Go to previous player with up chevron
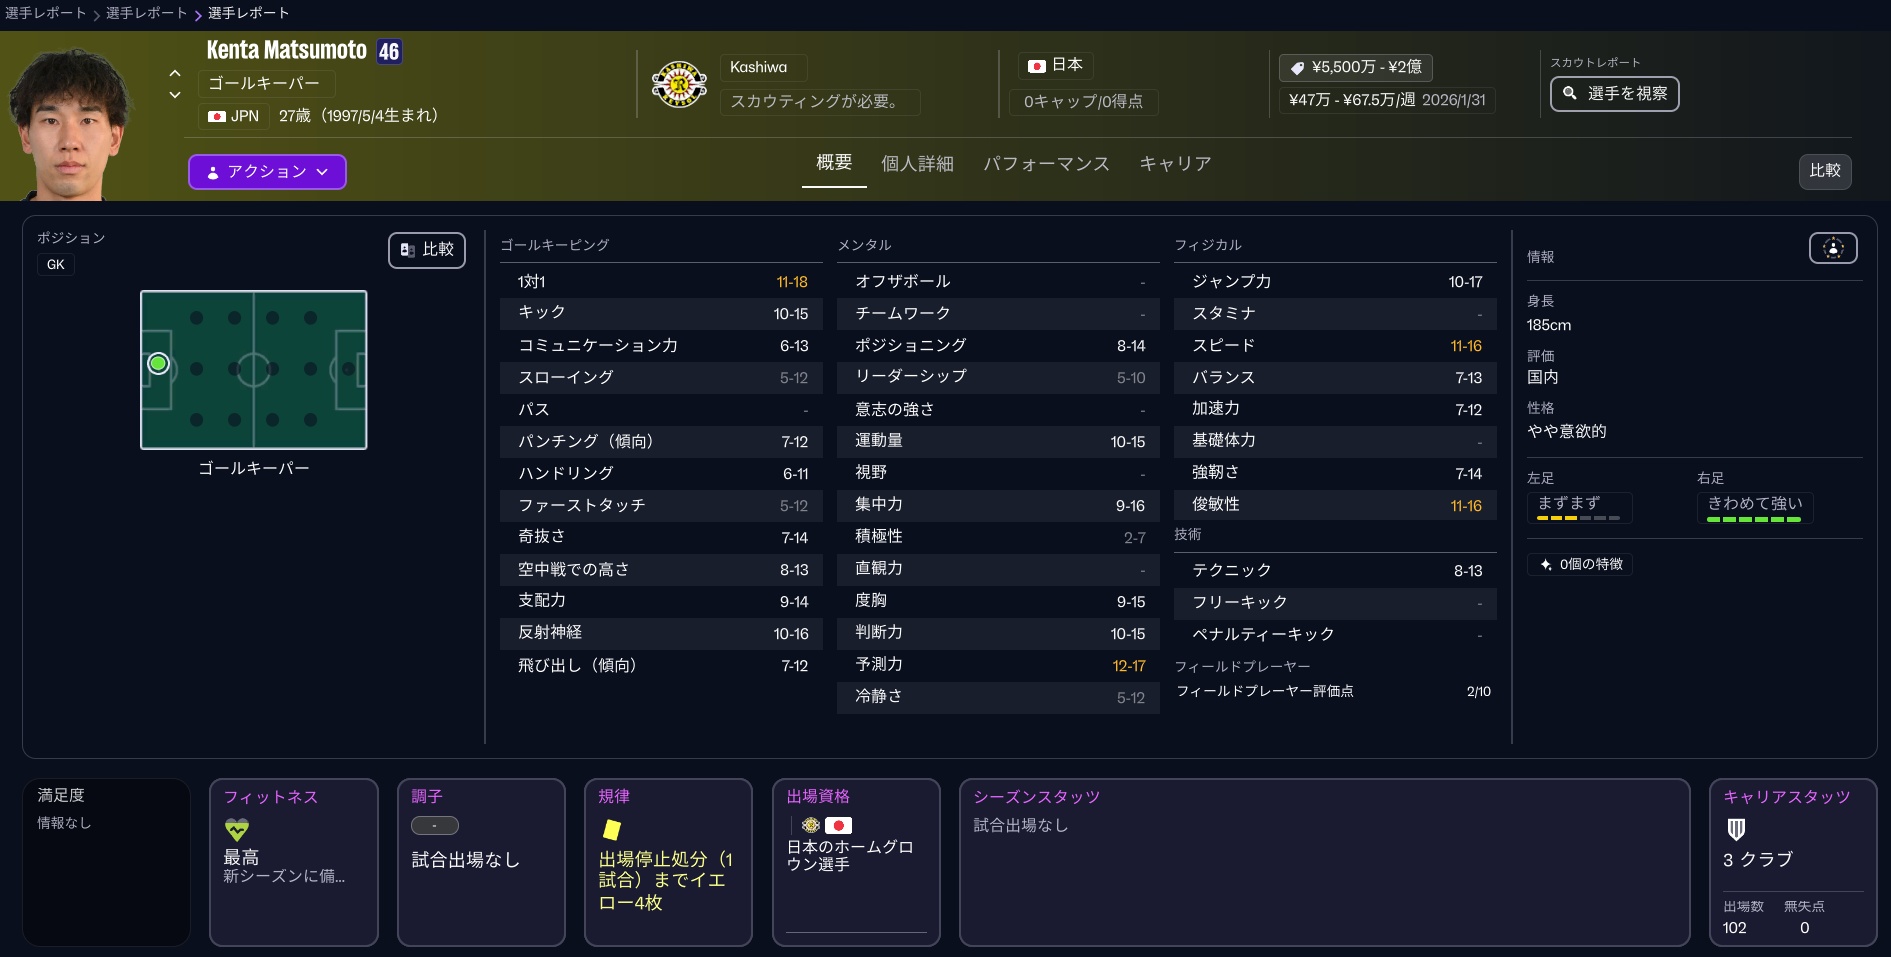The height and width of the screenshot is (957, 1891). coord(175,73)
